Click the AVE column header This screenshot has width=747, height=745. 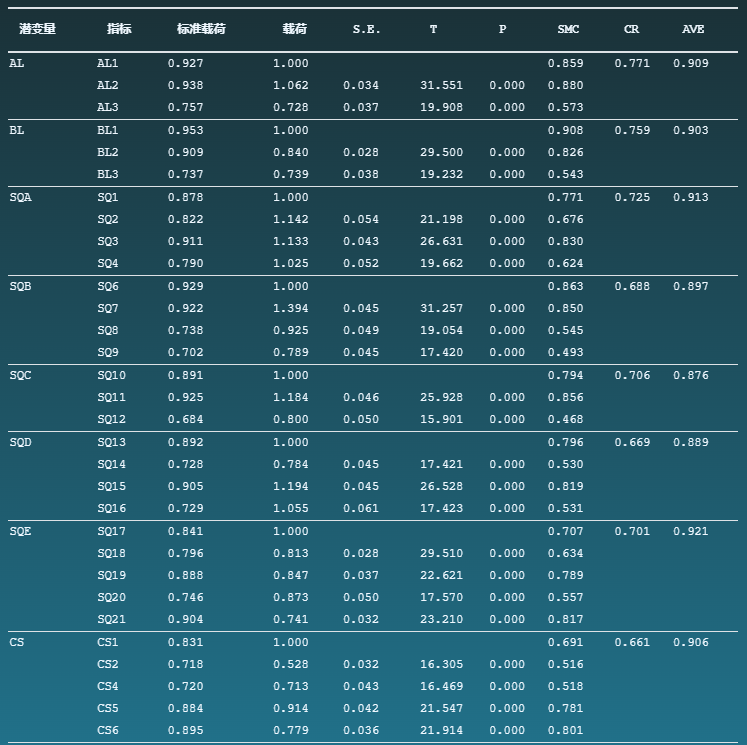coord(693,29)
